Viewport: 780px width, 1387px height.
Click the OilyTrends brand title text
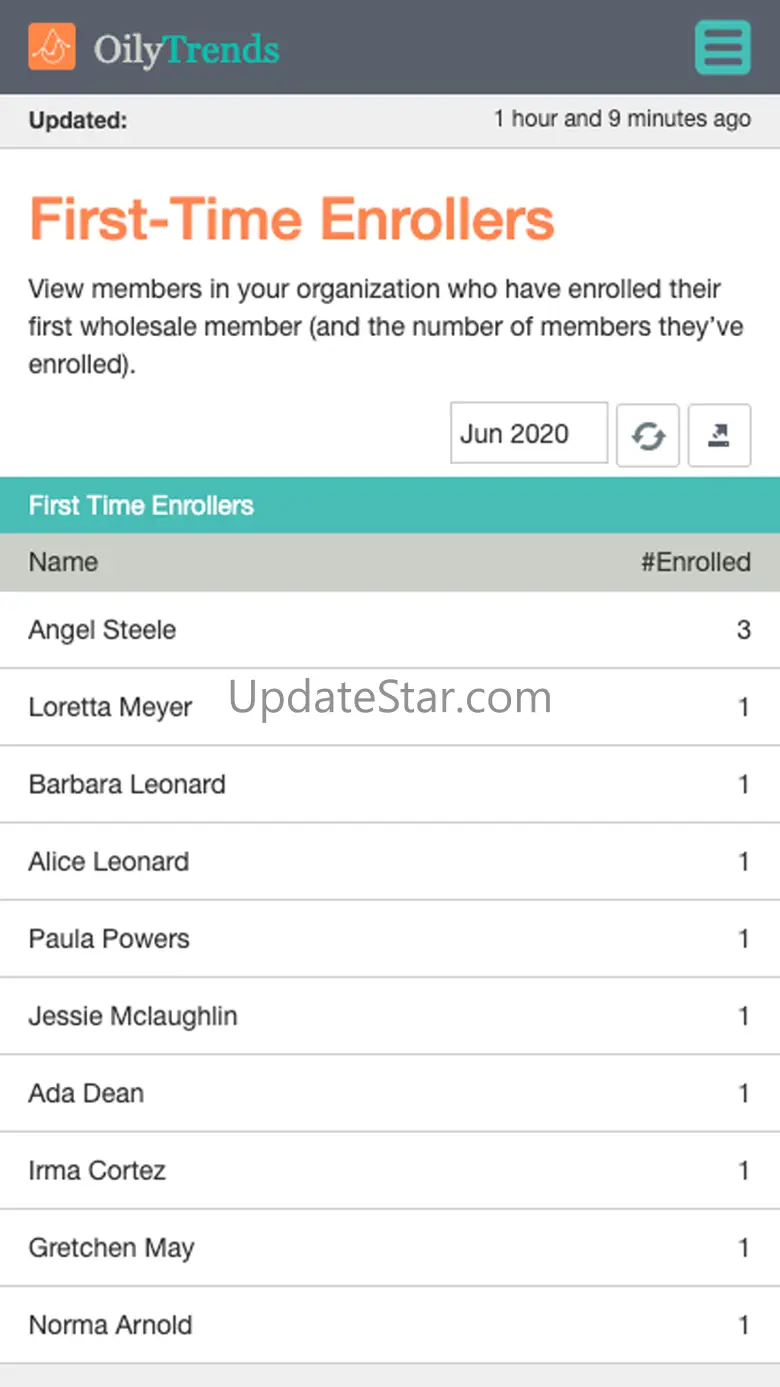tap(187, 49)
